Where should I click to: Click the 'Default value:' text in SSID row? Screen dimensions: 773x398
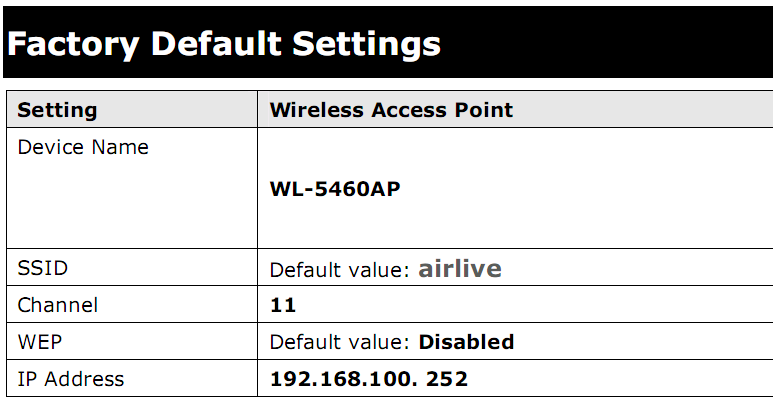[340, 270]
